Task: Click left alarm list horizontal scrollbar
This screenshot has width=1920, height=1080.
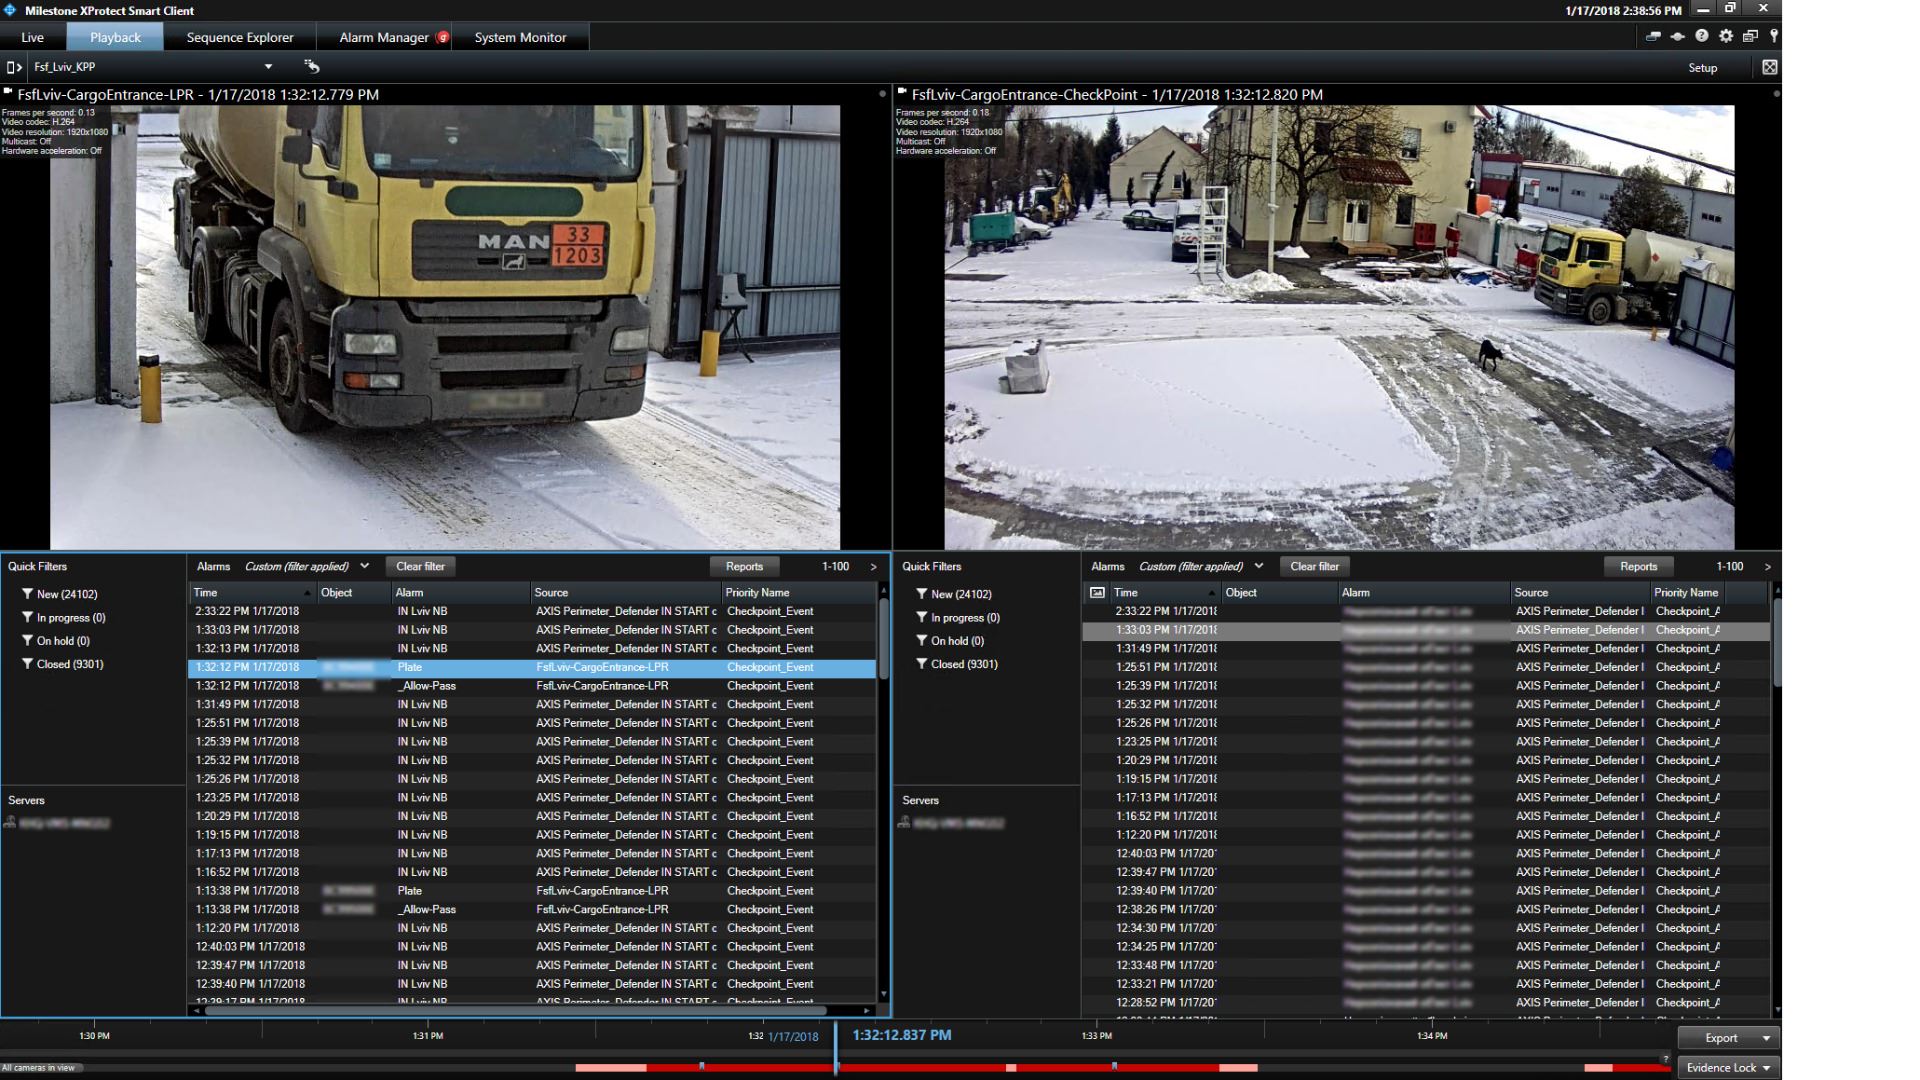Action: pos(515,1011)
